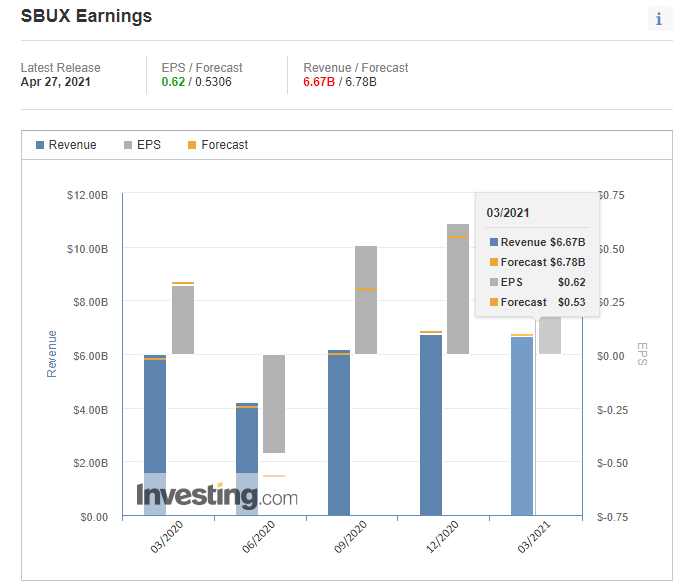This screenshot has height=588, width=684.
Task: Select the 03/2021 gray EPS bar
Action: coord(550,335)
